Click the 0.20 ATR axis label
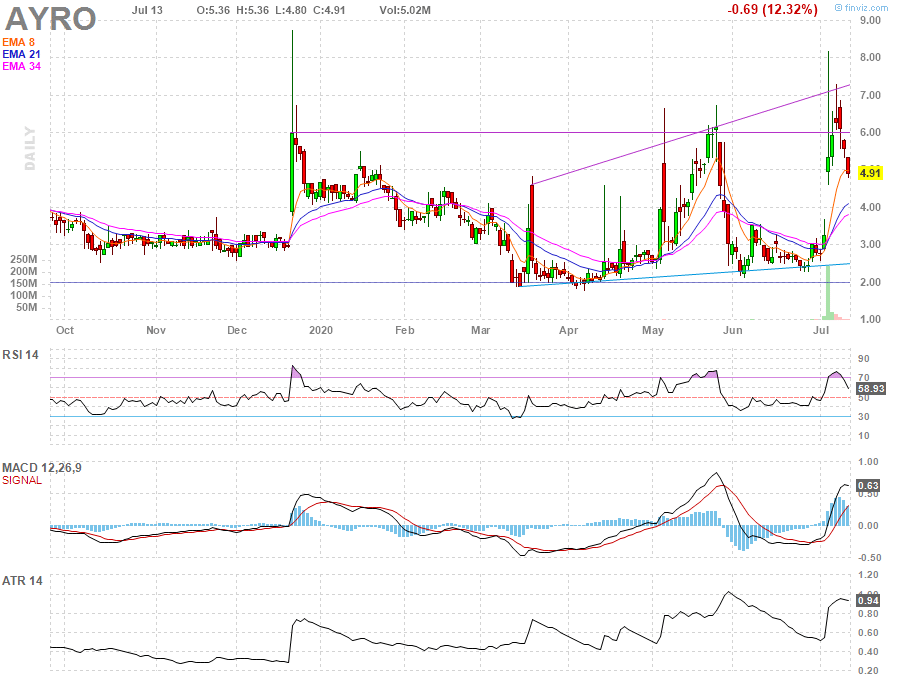900x679 pixels. click(869, 670)
